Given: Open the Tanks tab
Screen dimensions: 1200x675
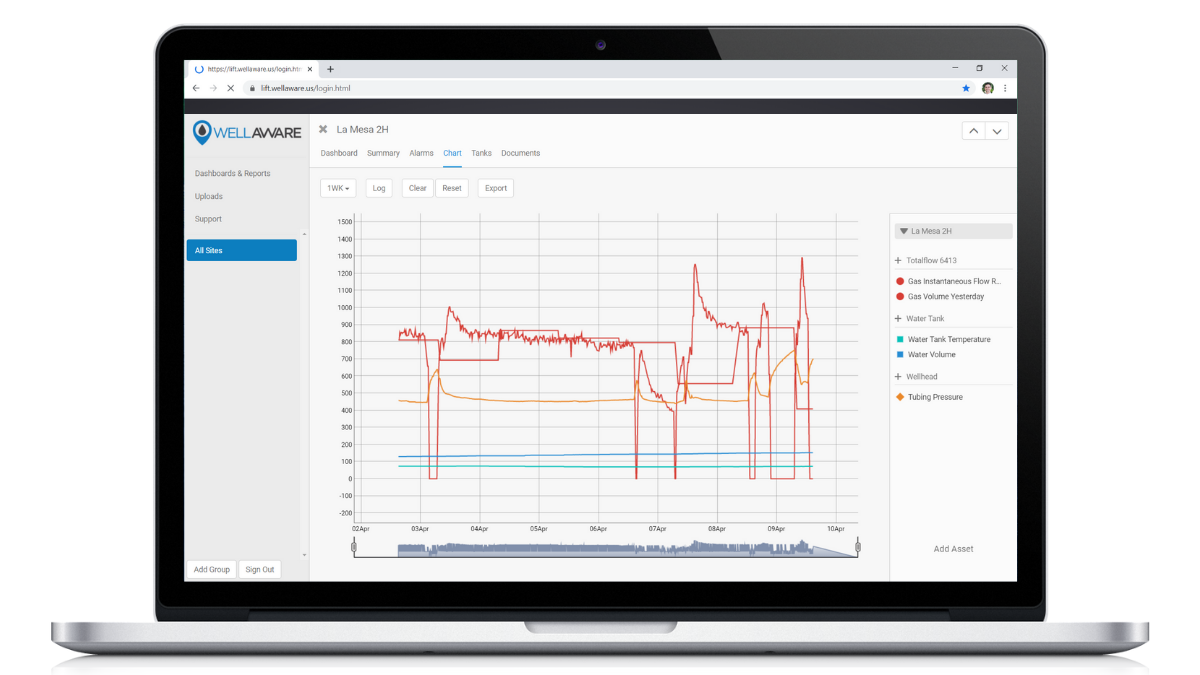Looking at the screenshot, I should (481, 153).
